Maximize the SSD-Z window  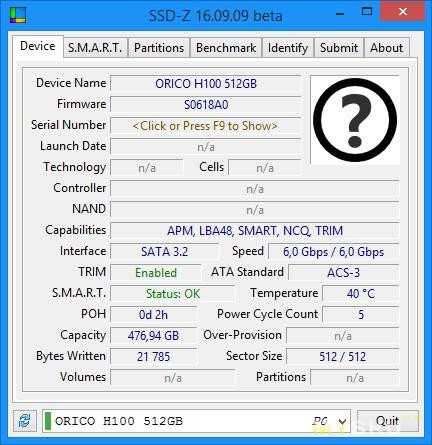click(367, 12)
